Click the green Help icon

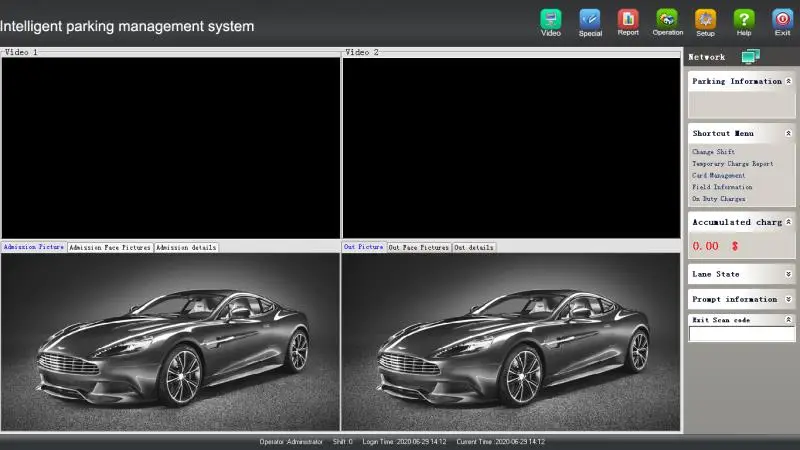point(744,19)
